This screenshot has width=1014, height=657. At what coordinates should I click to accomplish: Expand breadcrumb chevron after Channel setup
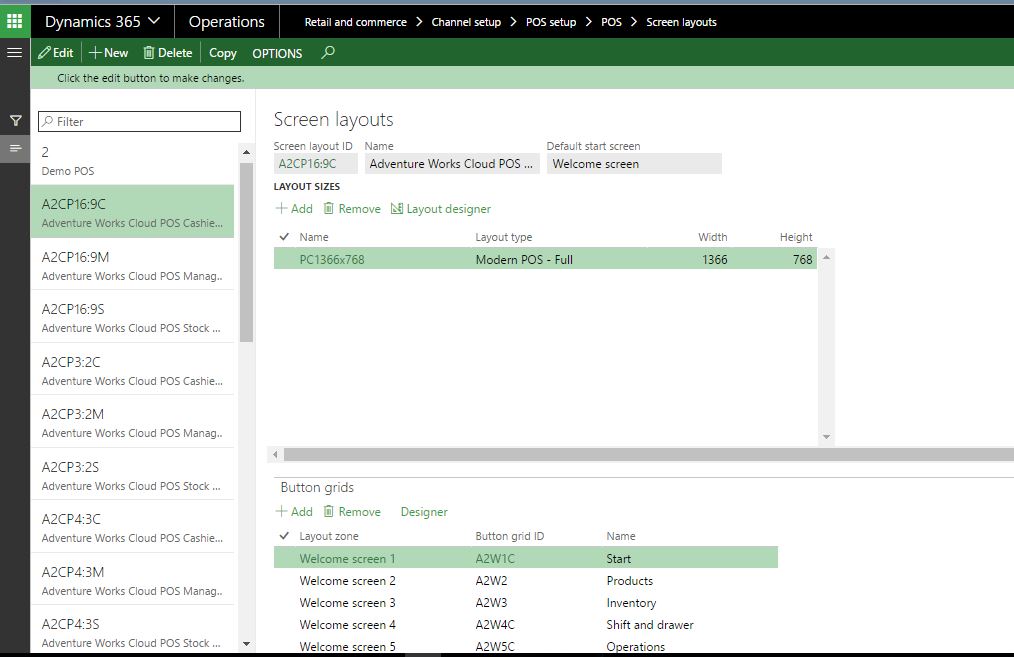point(513,22)
